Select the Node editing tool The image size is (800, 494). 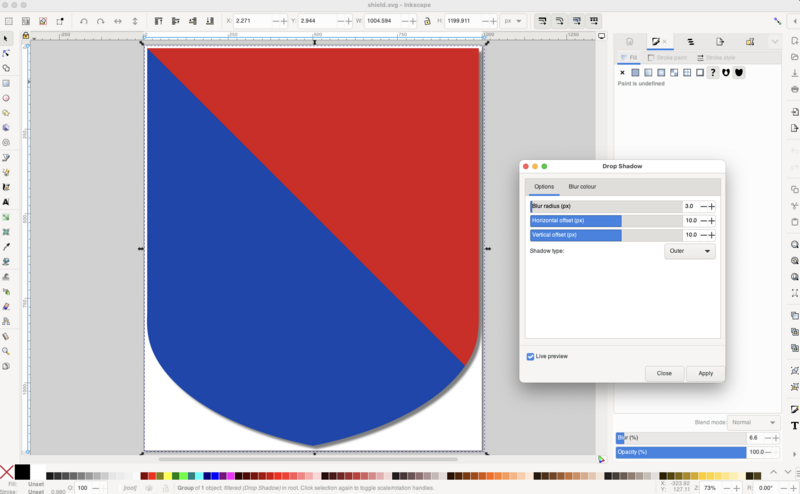pyautogui.click(x=6, y=53)
